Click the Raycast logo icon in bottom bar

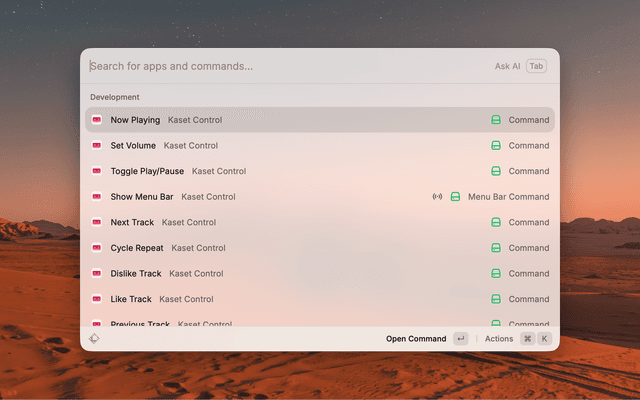point(94,339)
